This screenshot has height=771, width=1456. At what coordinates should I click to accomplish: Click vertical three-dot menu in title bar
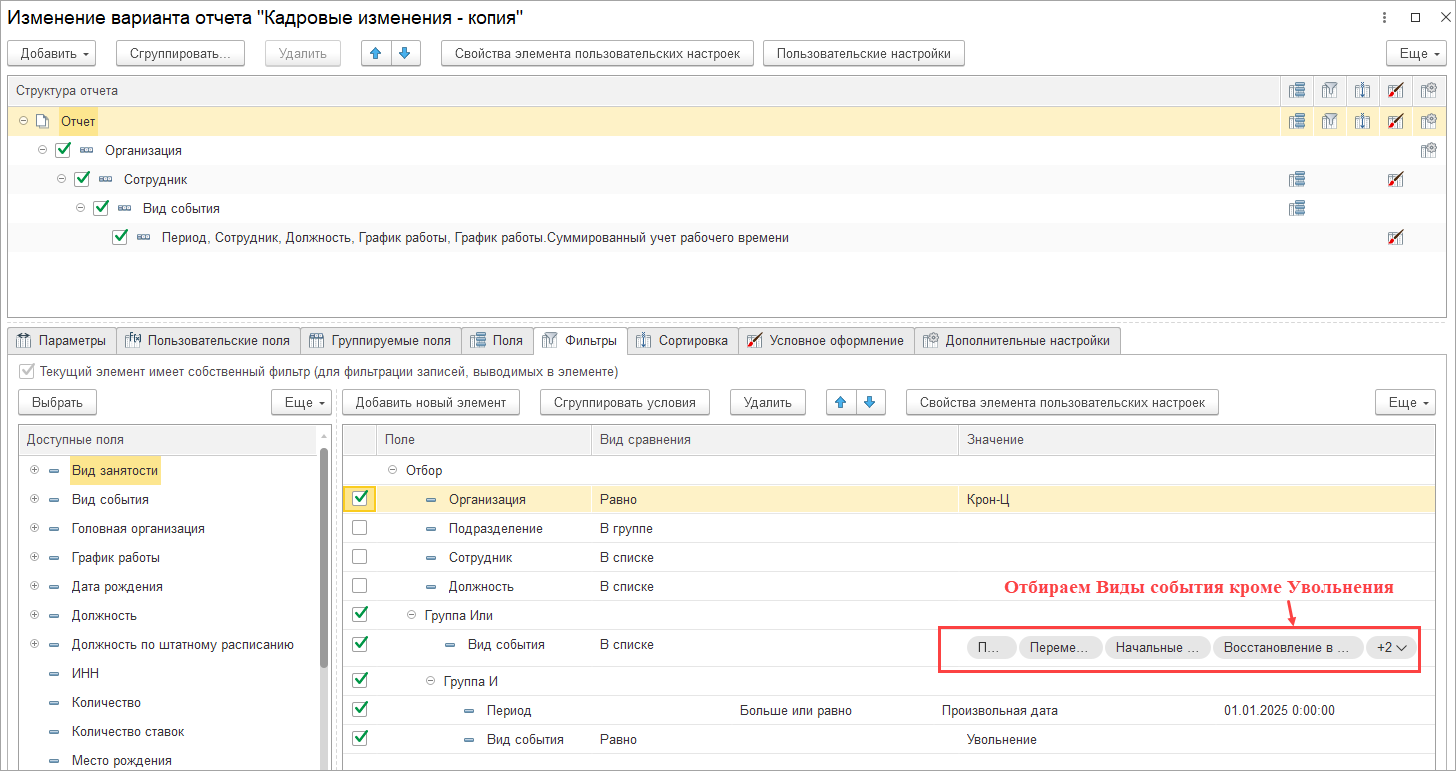click(x=1384, y=18)
